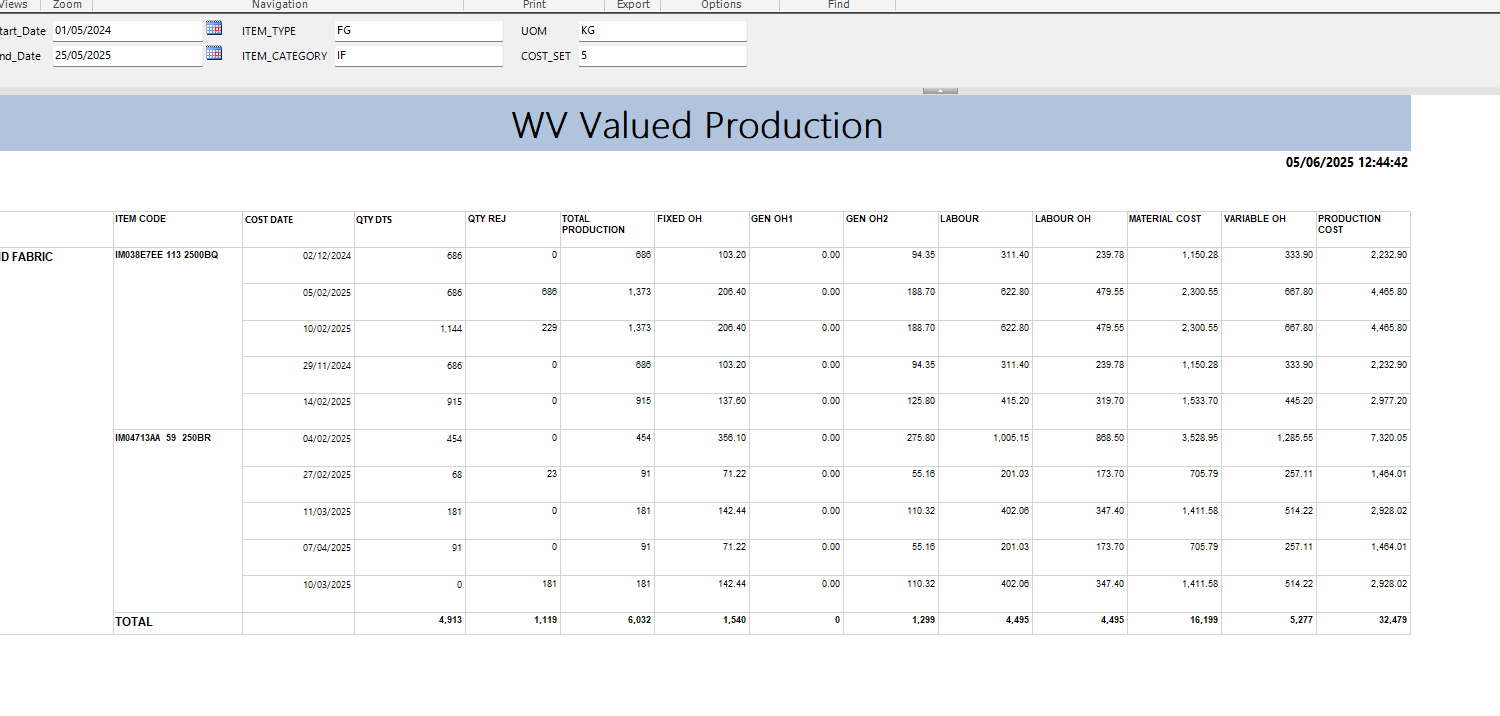Select the Options ribbon group label
This screenshot has width=1500, height=716.
(x=721, y=5)
